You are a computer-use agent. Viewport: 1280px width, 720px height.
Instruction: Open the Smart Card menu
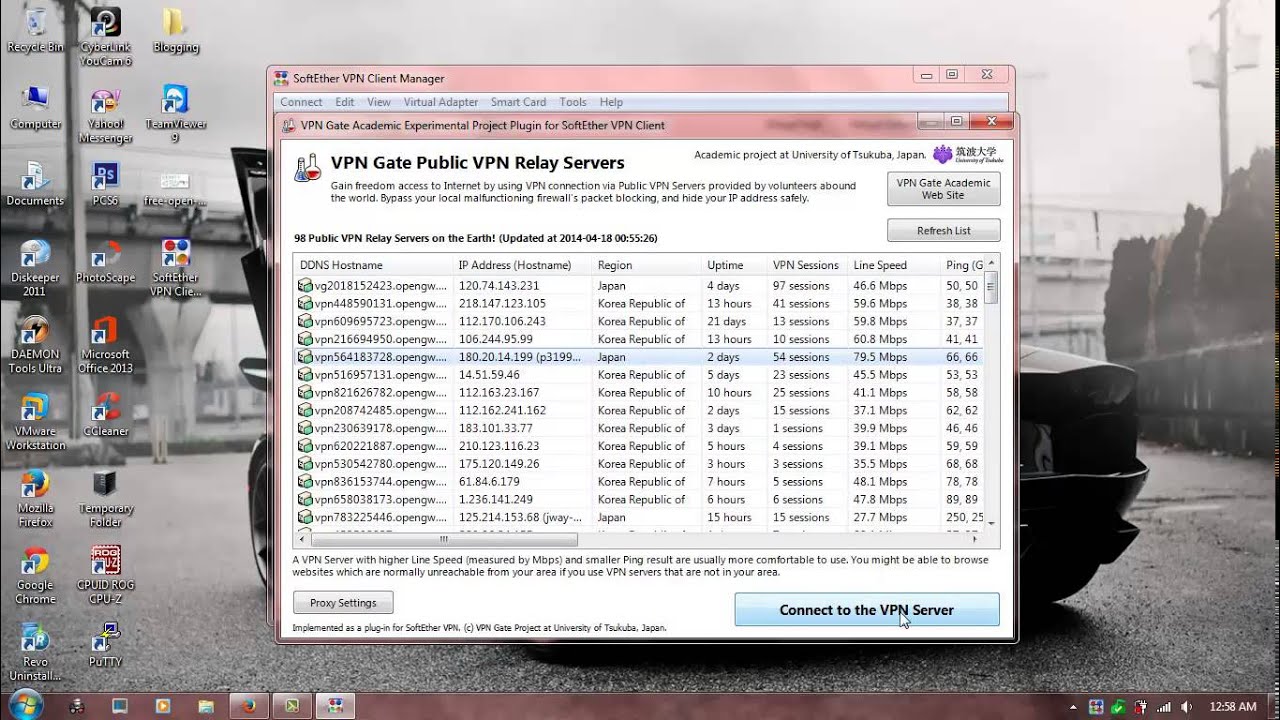[518, 102]
